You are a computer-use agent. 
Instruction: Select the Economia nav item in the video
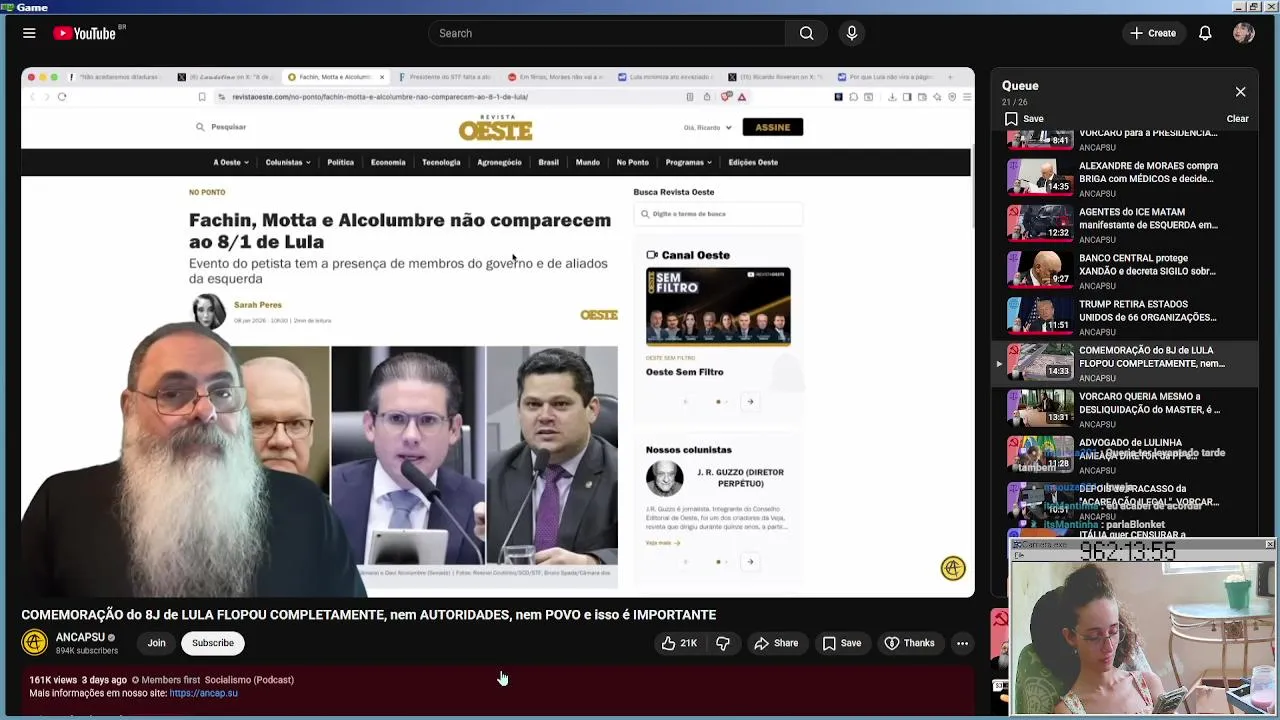388,162
